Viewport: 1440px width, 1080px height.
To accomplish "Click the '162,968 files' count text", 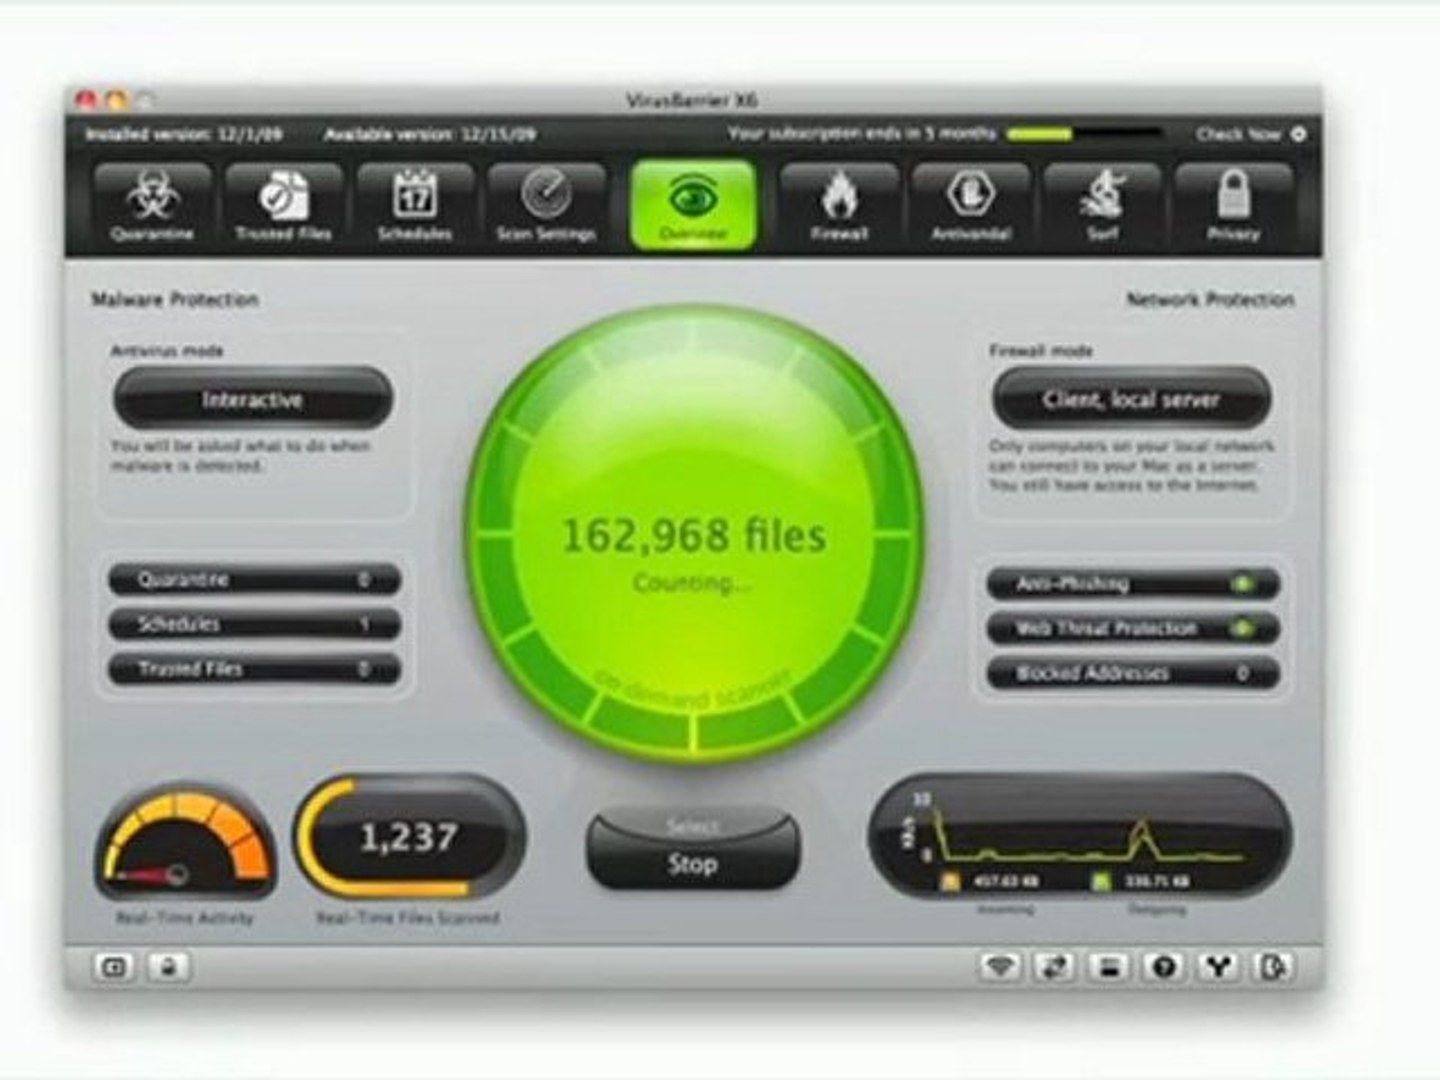I will pos(693,536).
